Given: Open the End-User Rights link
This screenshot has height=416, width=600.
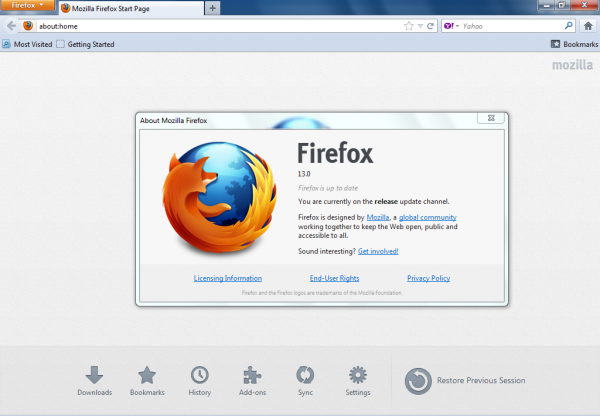Looking at the screenshot, I should pos(334,278).
